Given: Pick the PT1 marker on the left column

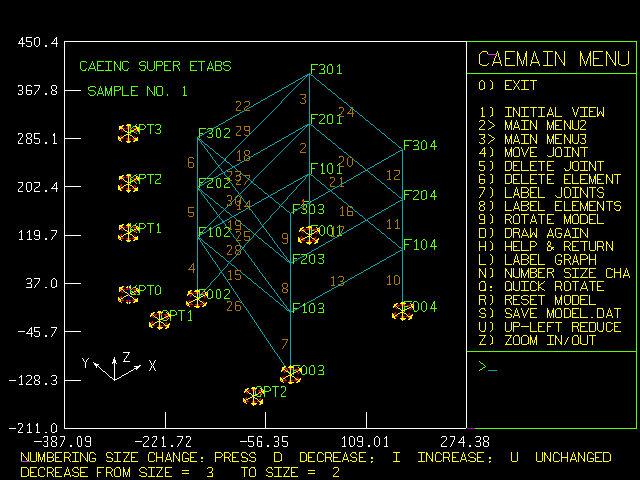Looking at the screenshot, I should click(x=129, y=232).
